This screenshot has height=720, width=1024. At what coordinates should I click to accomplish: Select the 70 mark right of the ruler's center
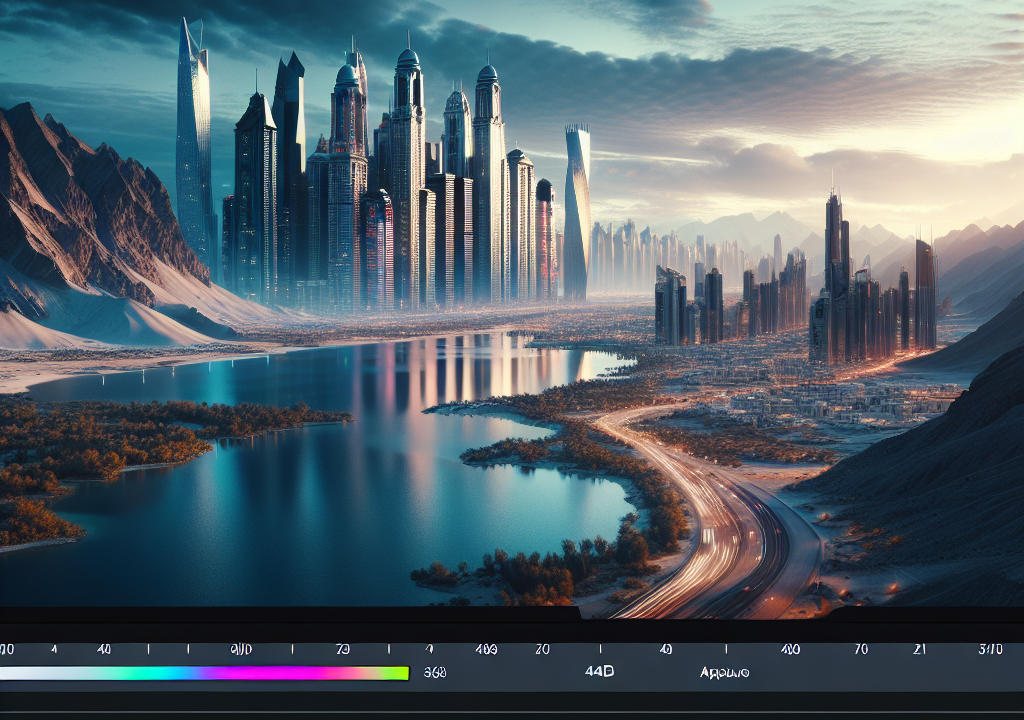point(862,649)
